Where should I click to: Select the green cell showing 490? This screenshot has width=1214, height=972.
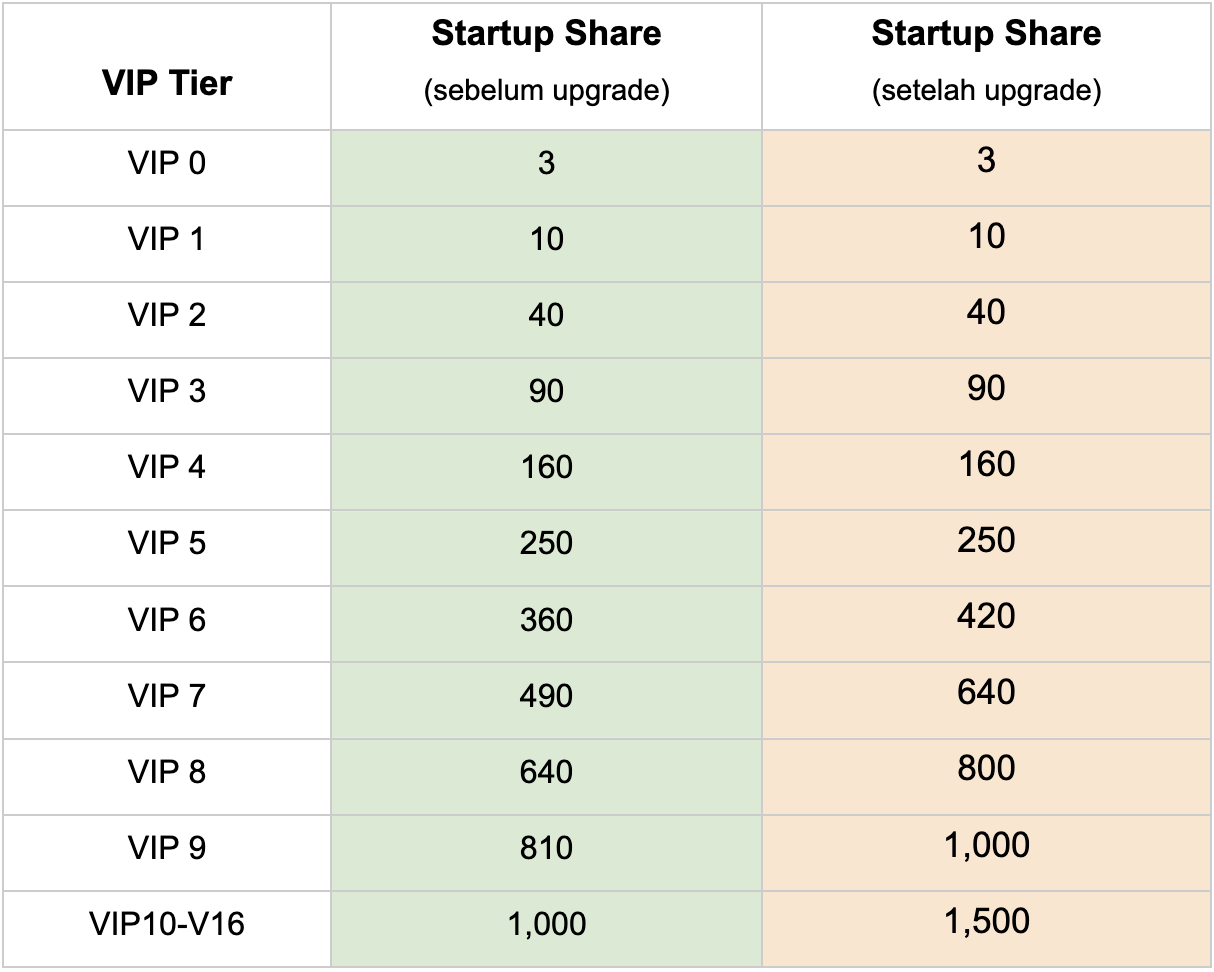pos(546,696)
